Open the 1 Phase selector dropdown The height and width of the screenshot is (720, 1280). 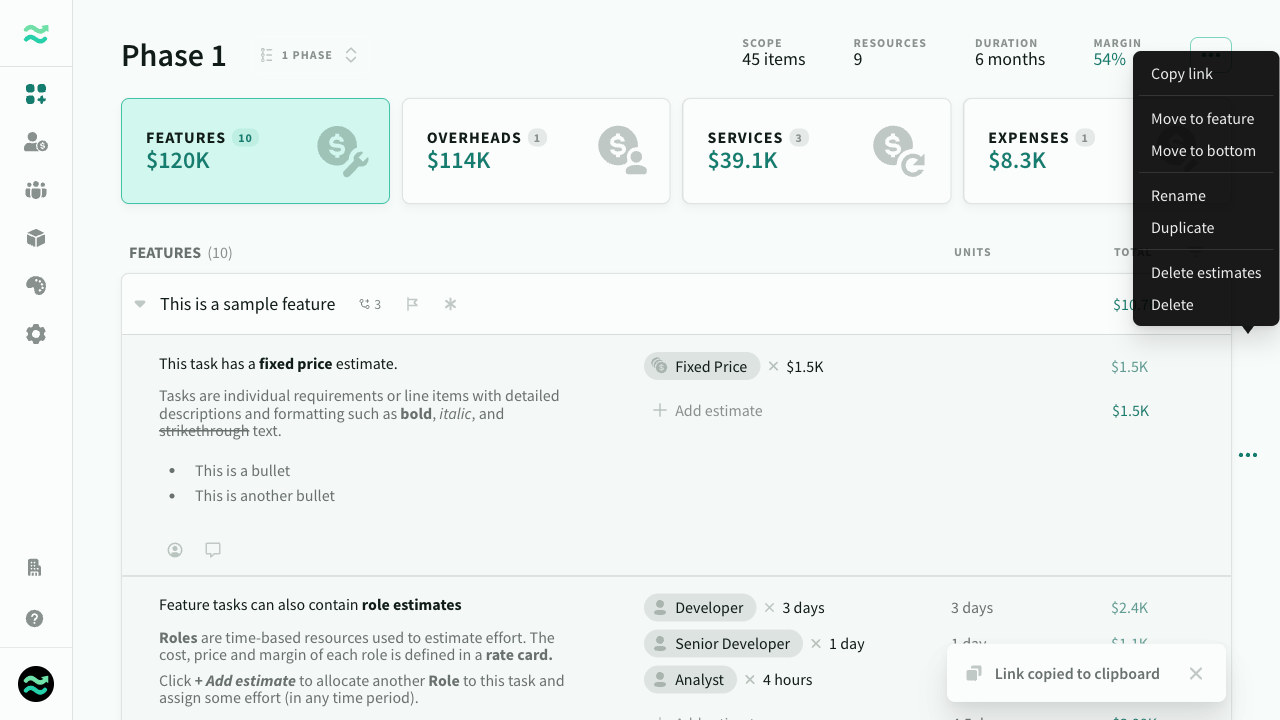click(x=309, y=55)
